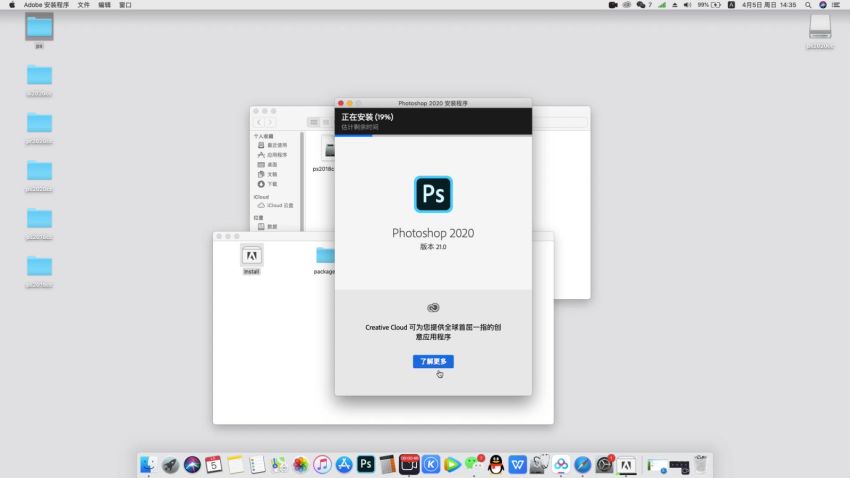
Task: Click the WeChat menu bar icon
Action: tap(641, 5)
